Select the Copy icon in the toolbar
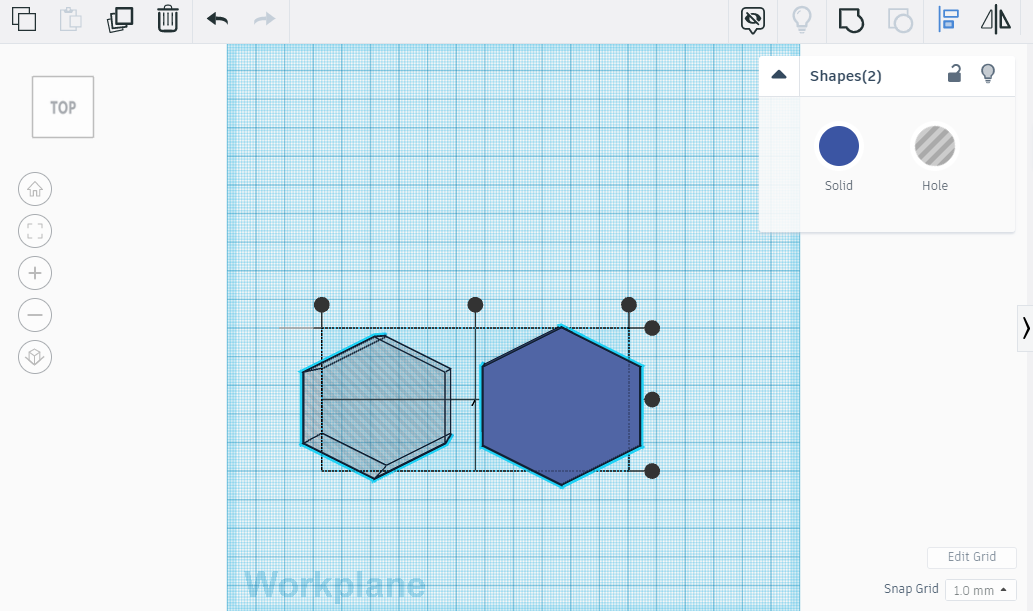The image size is (1033, 611). 24,19
